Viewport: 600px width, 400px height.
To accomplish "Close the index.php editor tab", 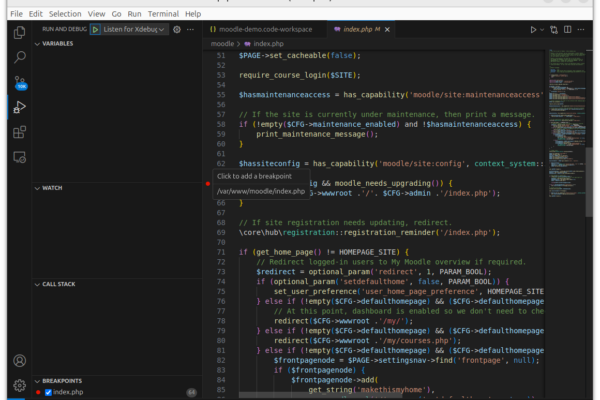I will (x=387, y=29).
